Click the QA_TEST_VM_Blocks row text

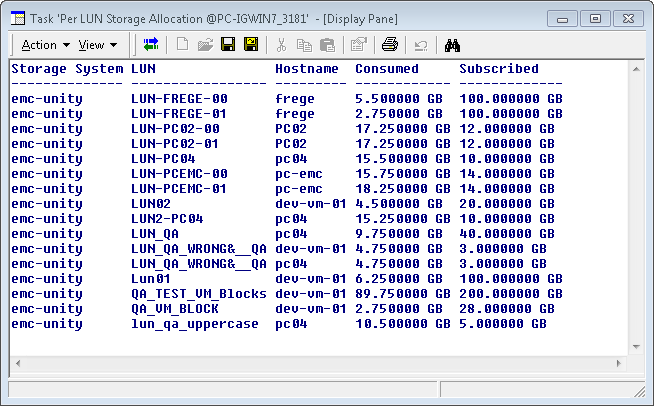pyautogui.click(x=198, y=294)
